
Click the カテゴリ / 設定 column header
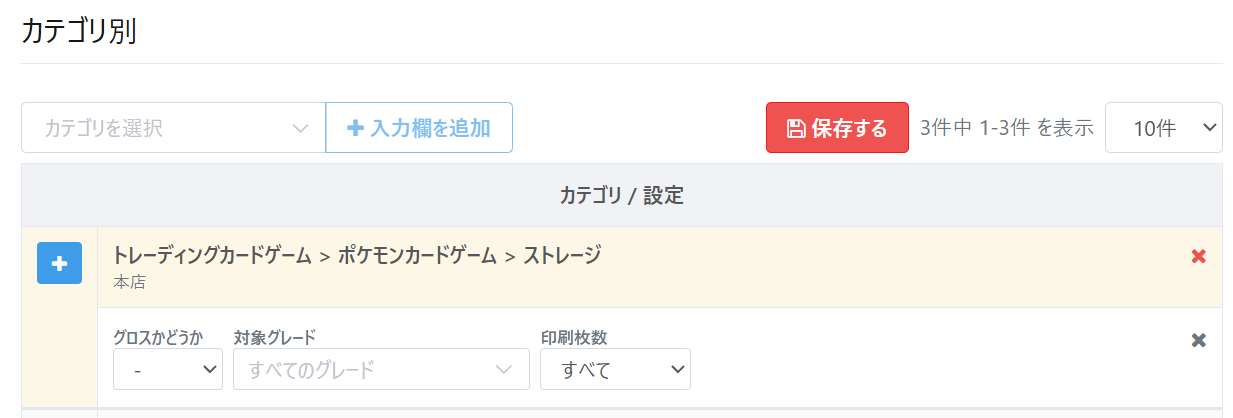click(x=621, y=196)
